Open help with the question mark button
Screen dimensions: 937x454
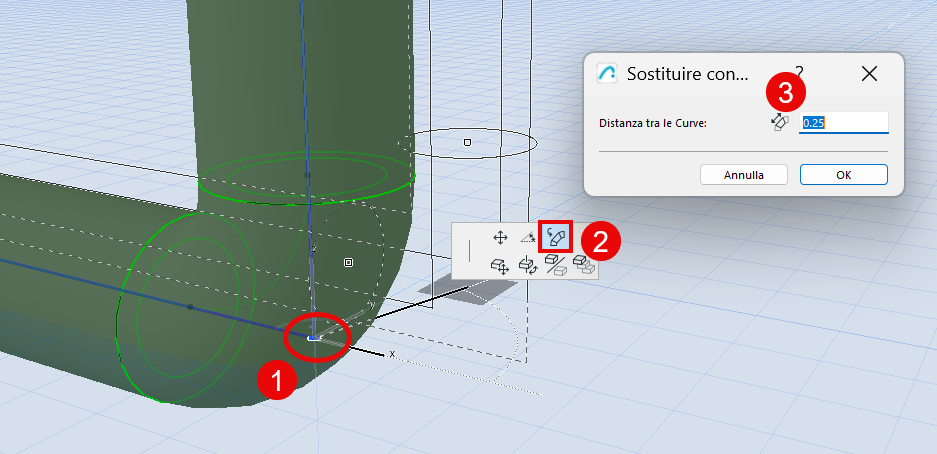click(798, 72)
